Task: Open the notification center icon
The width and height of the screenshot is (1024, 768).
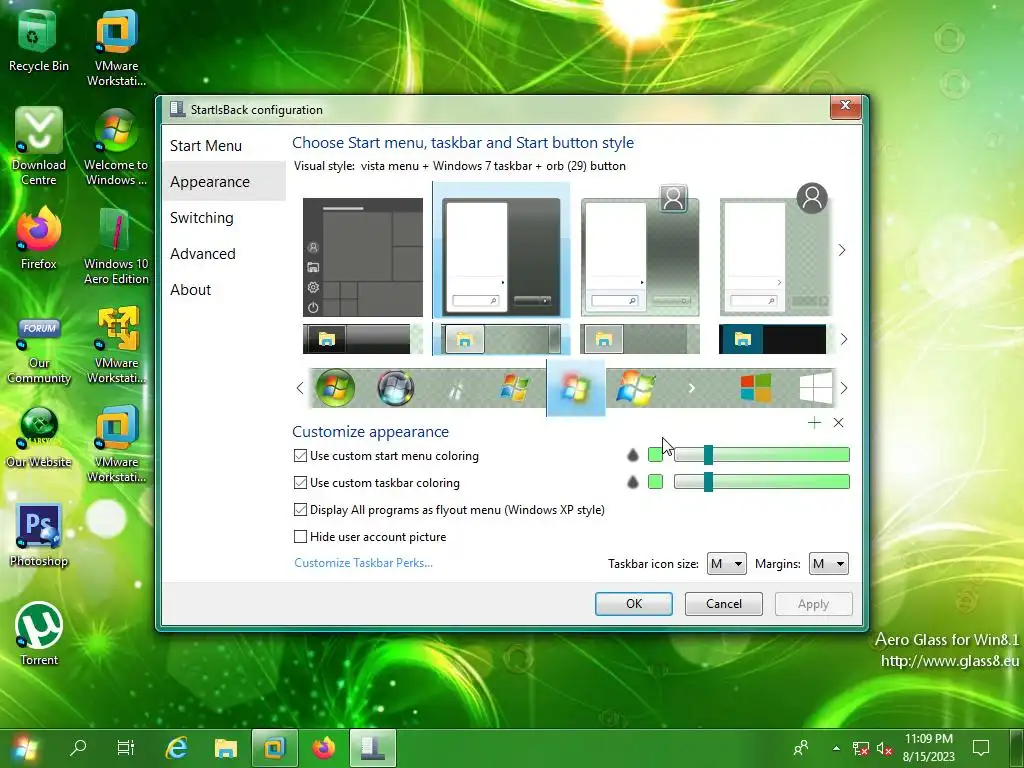Action: [981, 748]
